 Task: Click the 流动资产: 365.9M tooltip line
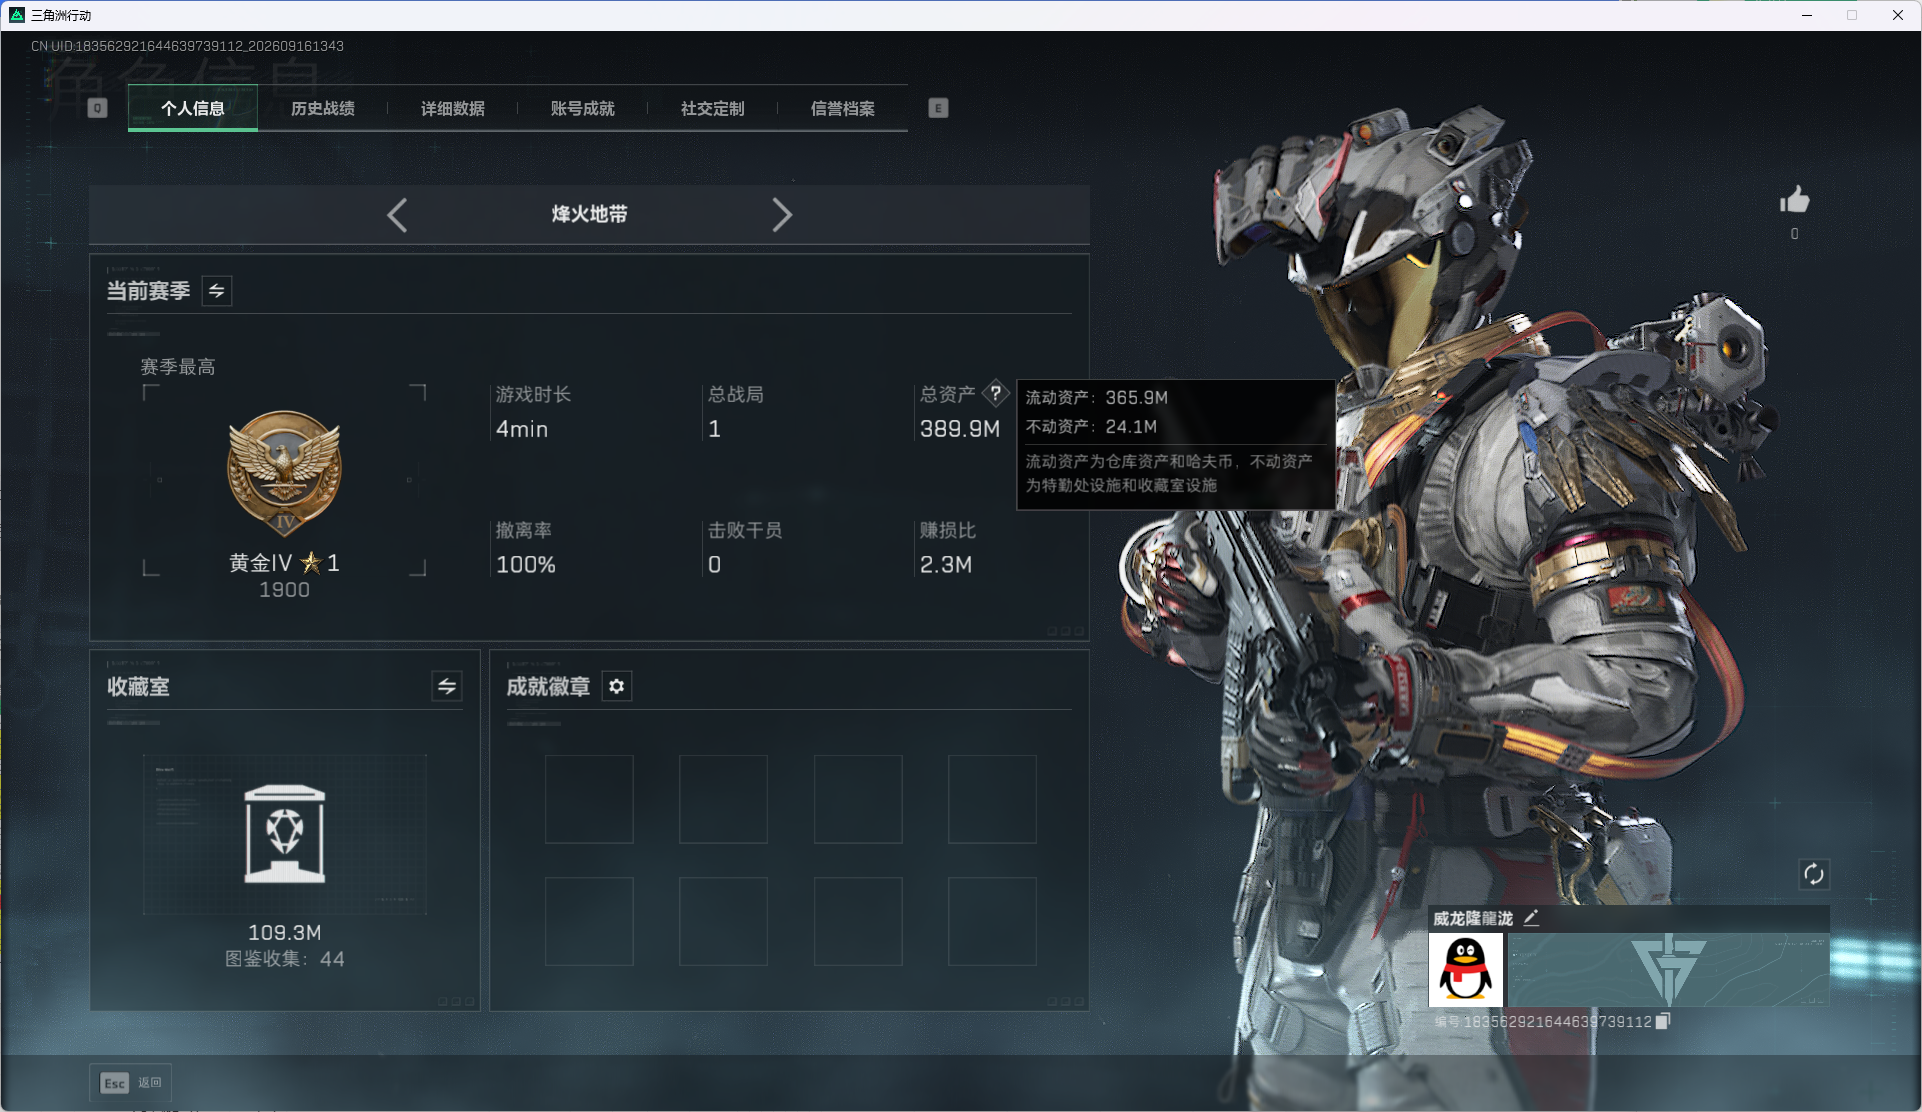[x=1097, y=398]
